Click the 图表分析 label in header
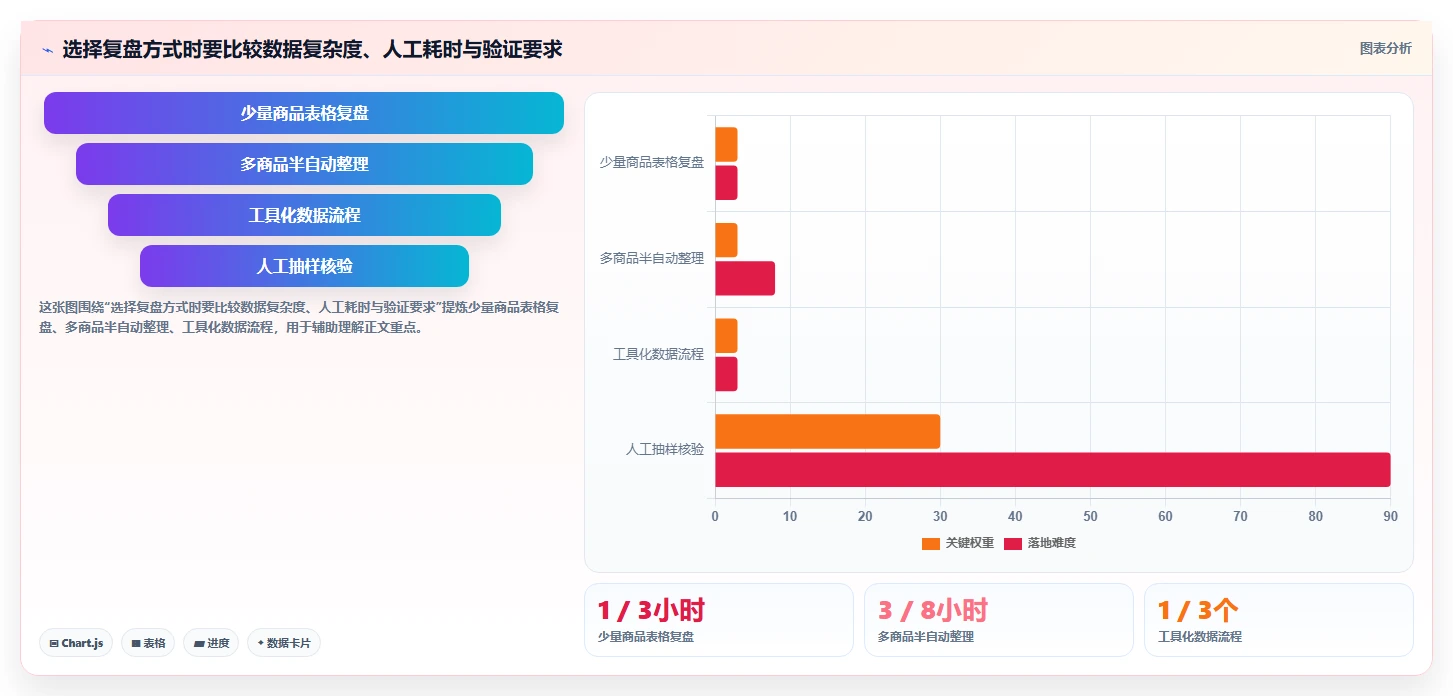The image size is (1453, 696). coord(1385,48)
